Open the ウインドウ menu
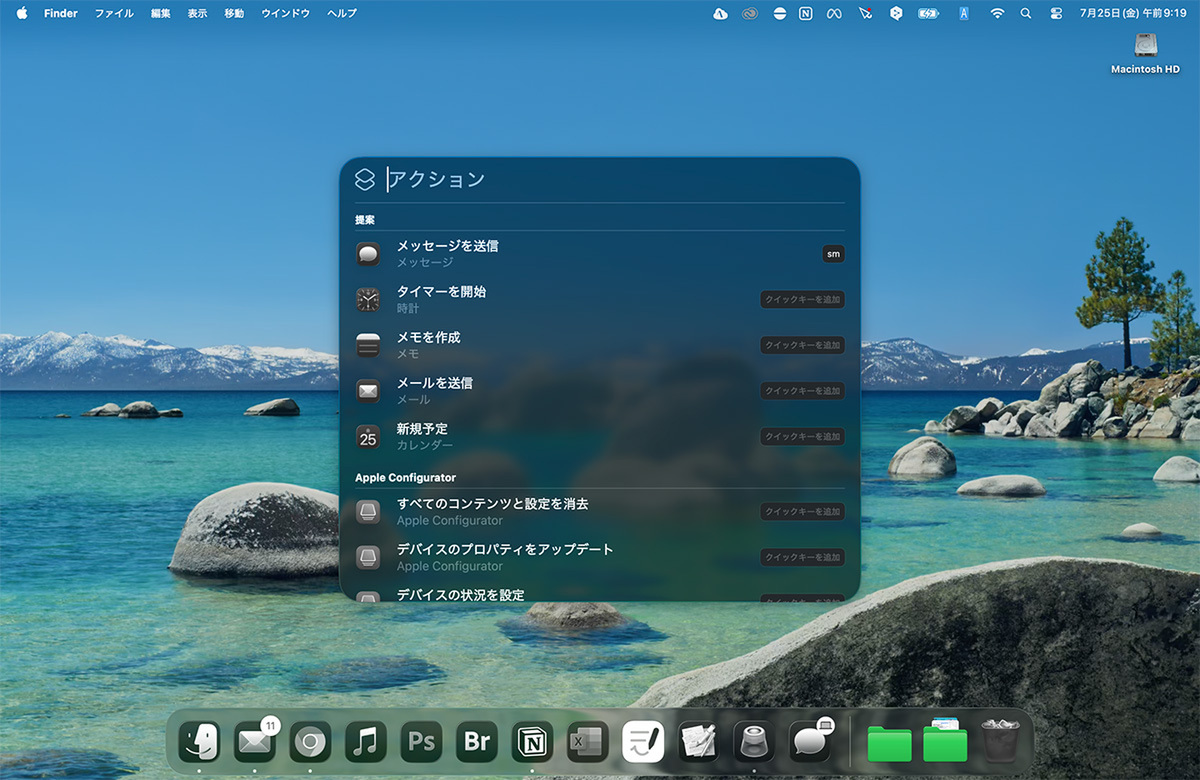Image resolution: width=1200 pixels, height=780 pixels. tap(285, 14)
